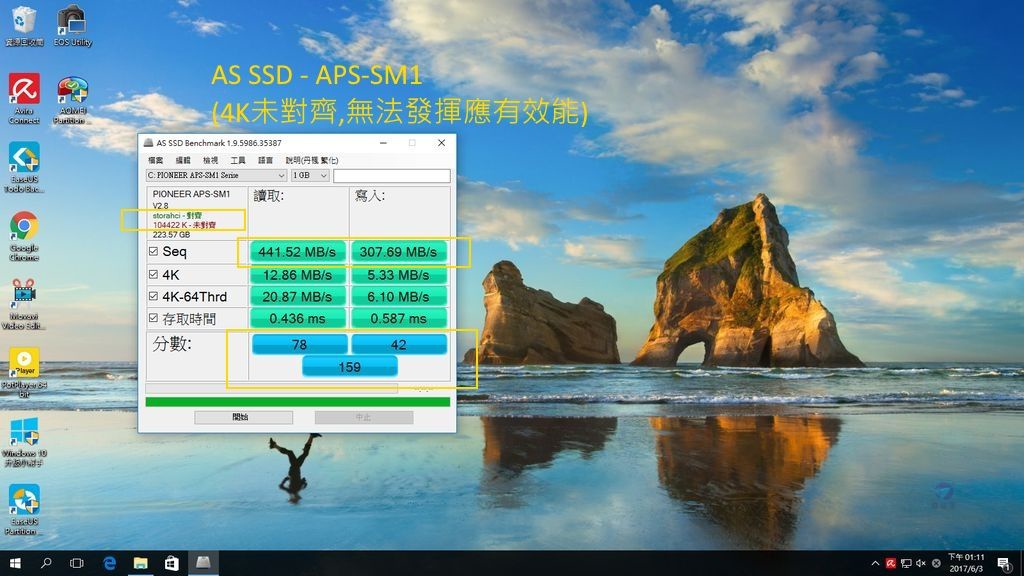Click the PIONEER APS-SM1 drive name text
The width and height of the screenshot is (1024, 576).
click(191, 194)
